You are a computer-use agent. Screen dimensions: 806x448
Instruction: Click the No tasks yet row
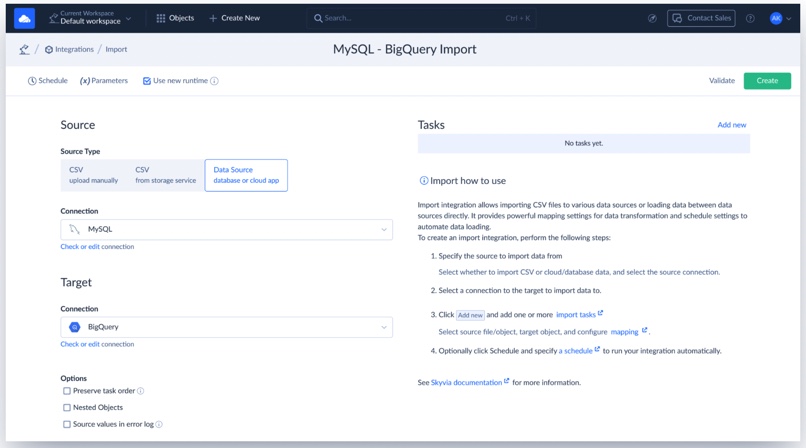coord(583,143)
